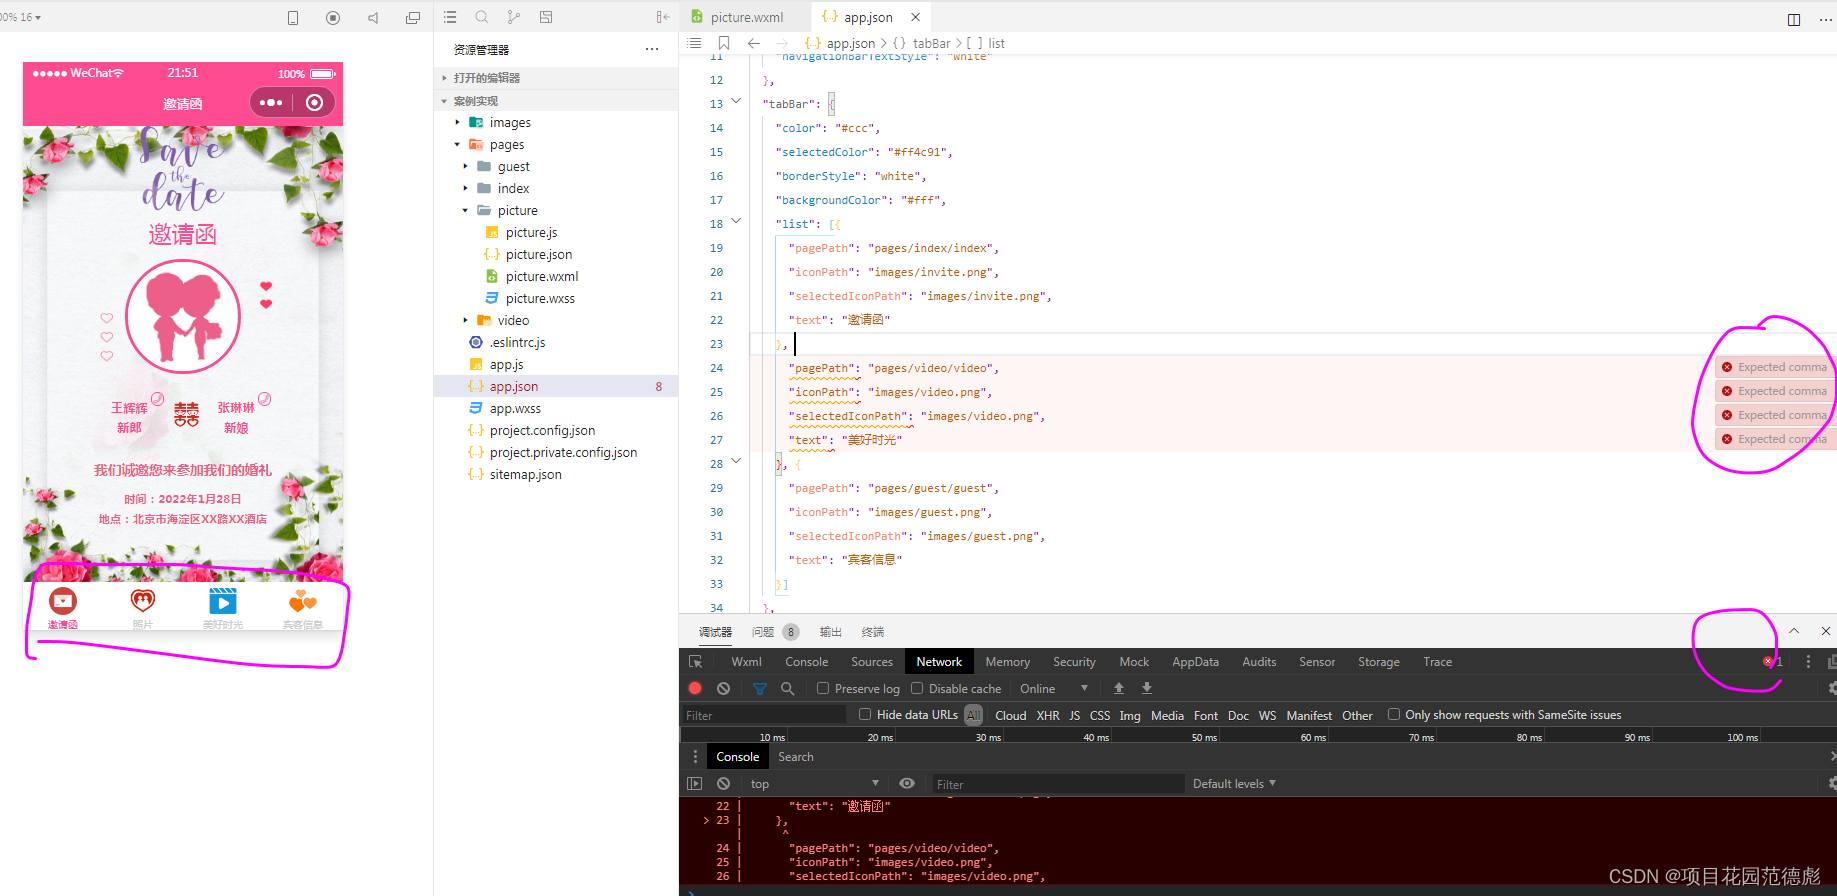1837x896 pixels.
Task: Toggle the console sidebar panel icon
Action: click(695, 784)
